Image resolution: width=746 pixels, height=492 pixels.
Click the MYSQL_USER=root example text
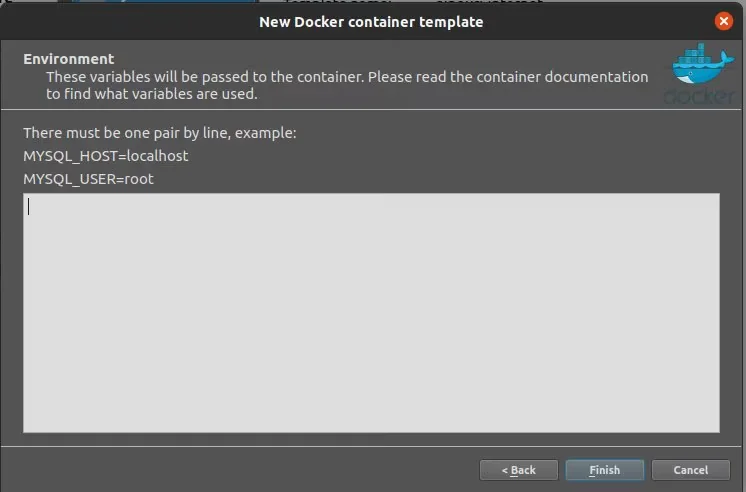(88, 179)
